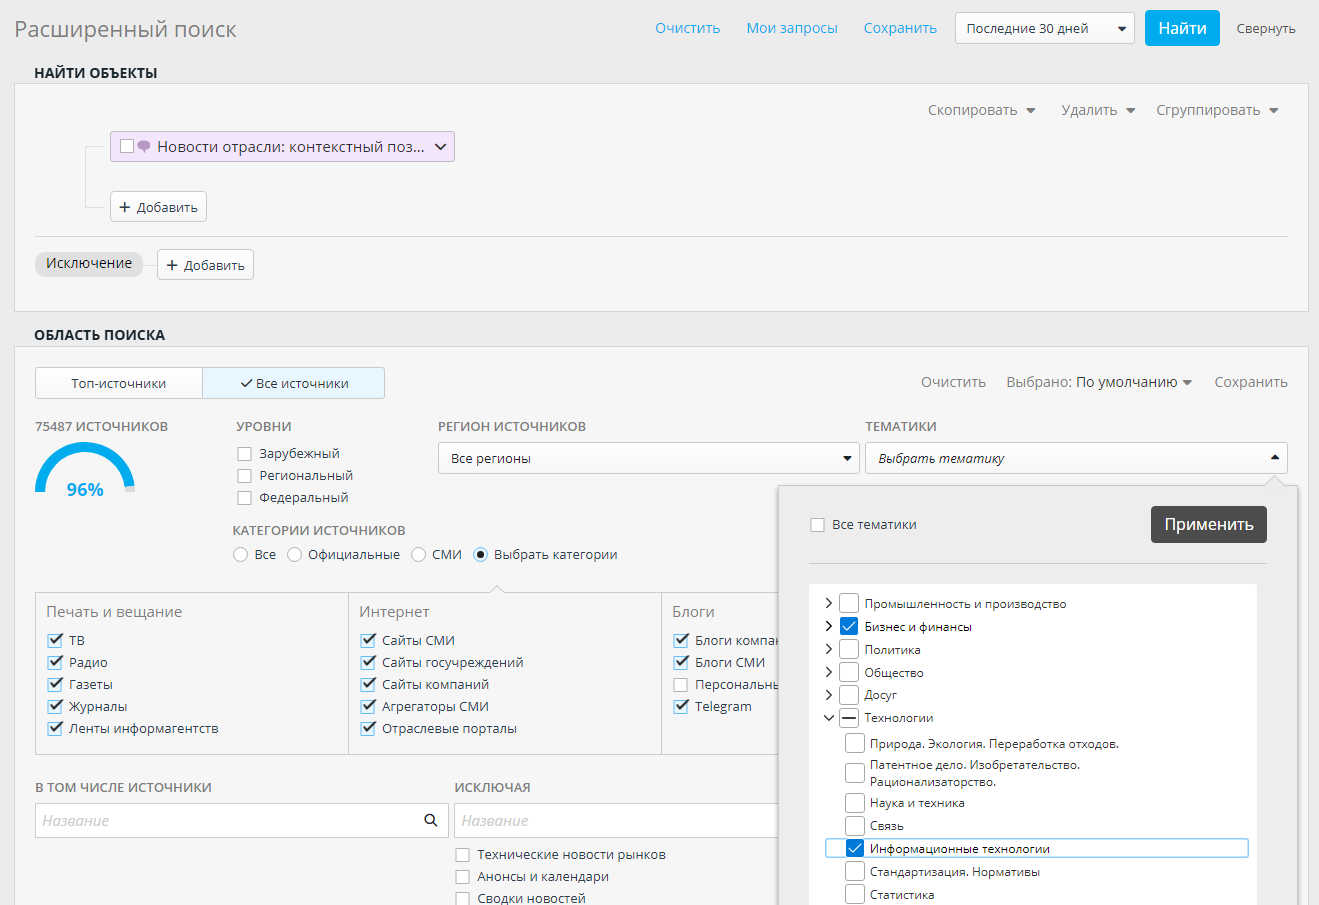Click the sources coverage 96% gauge
Image resolution: width=1319 pixels, height=905 pixels.
[85, 470]
